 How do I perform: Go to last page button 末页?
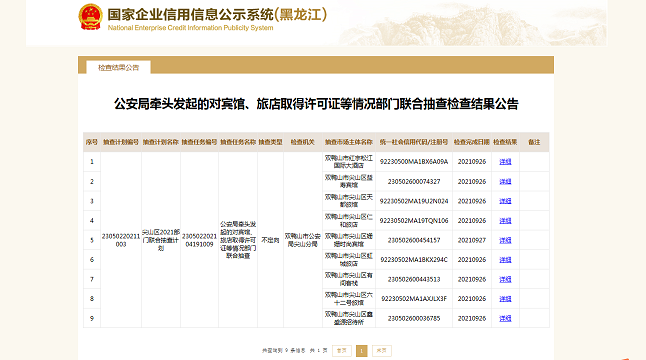tap(382, 351)
